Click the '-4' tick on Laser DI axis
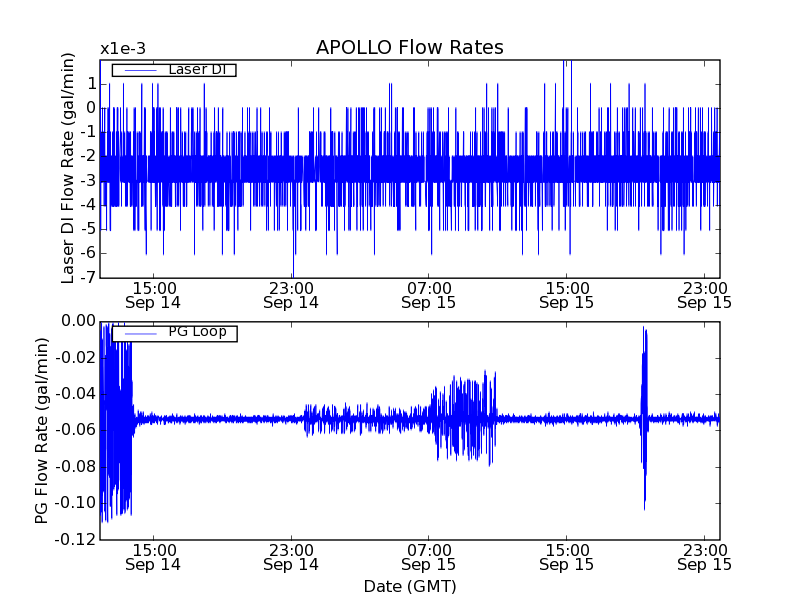The image size is (800, 600). coord(88,205)
